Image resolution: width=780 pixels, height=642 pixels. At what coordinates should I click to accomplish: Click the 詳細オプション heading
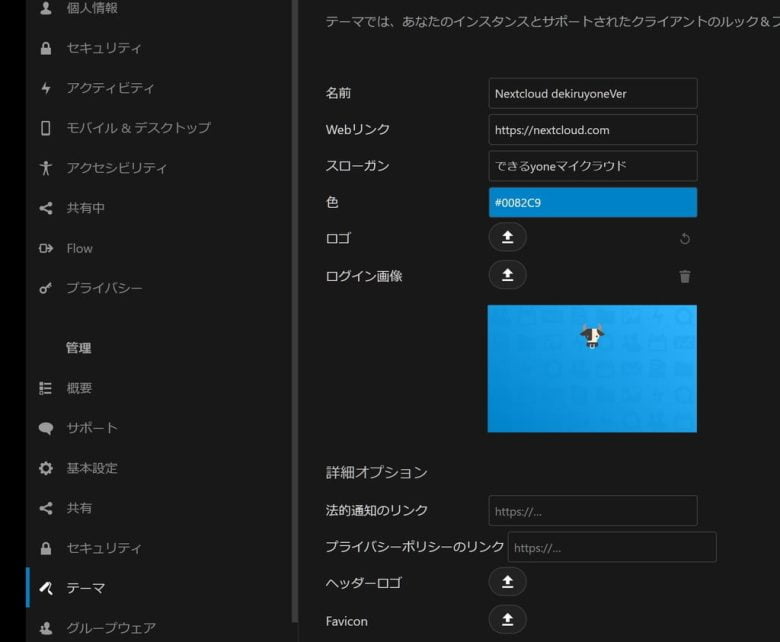click(377, 472)
